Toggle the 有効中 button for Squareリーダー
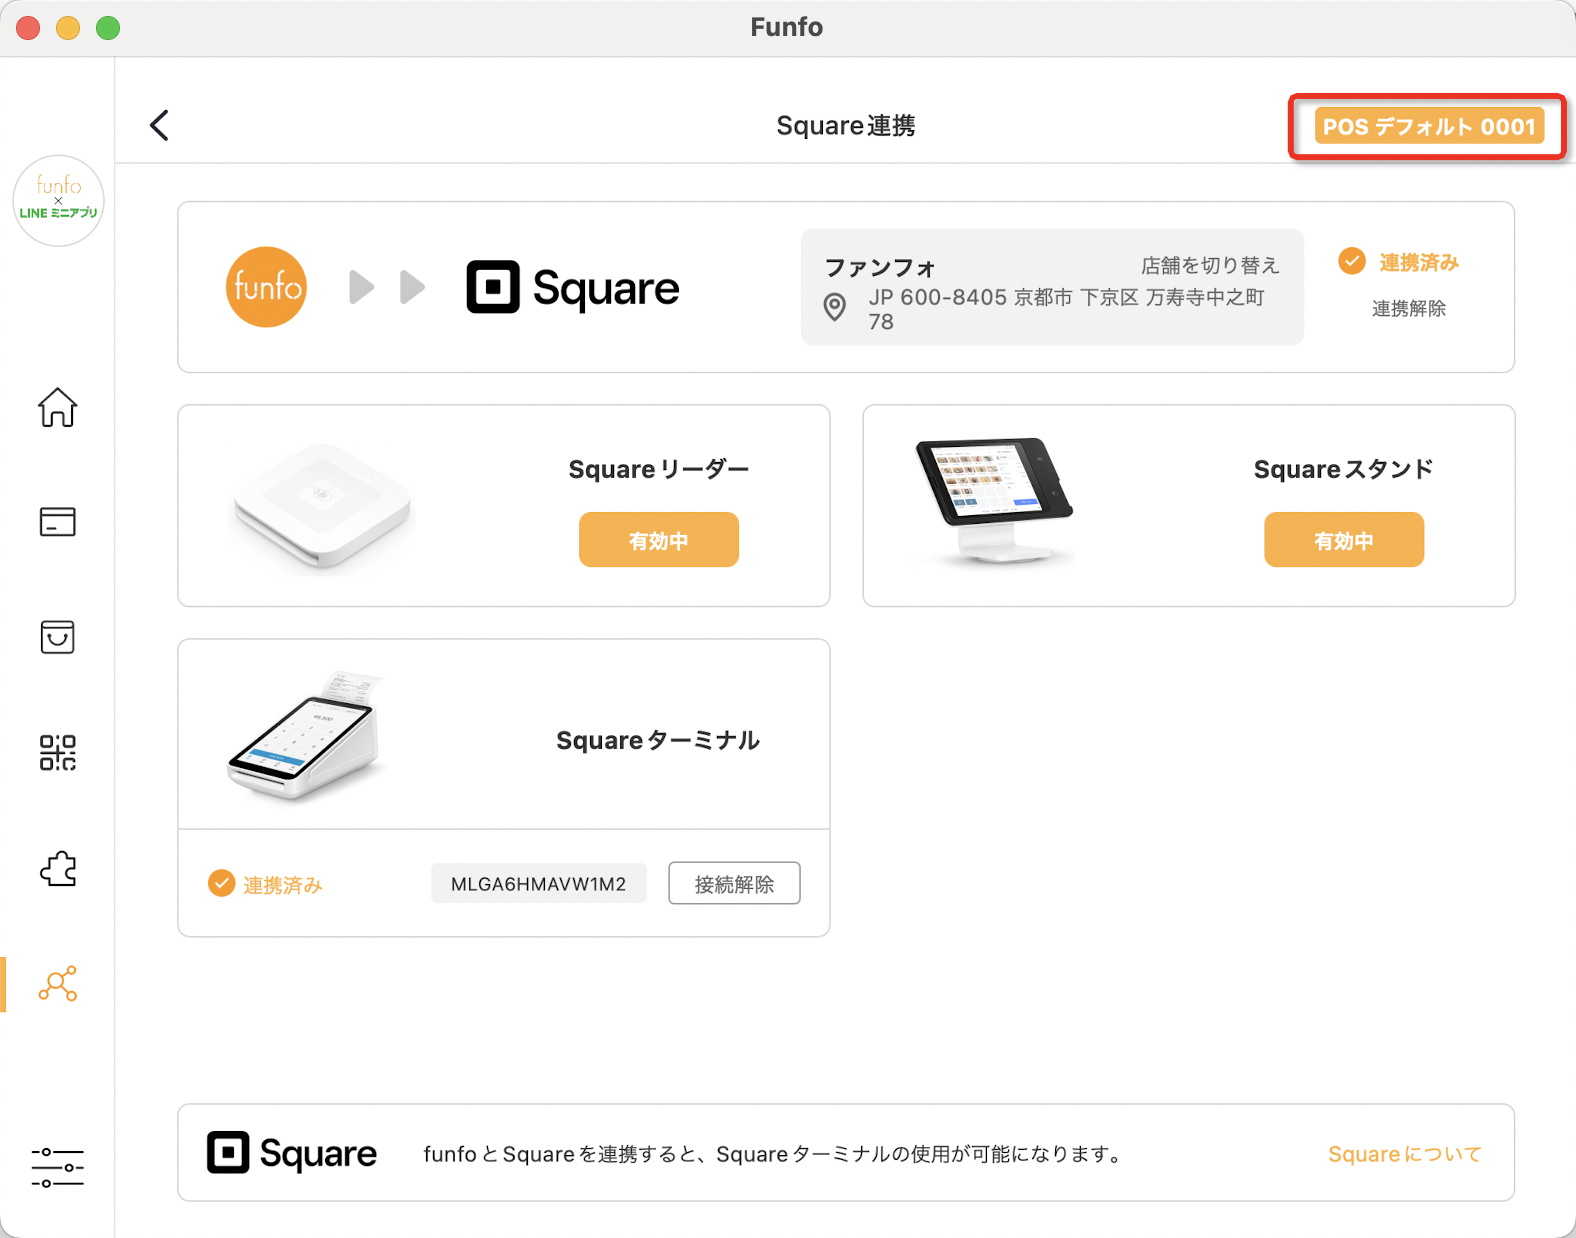This screenshot has height=1238, width=1576. 659,540
